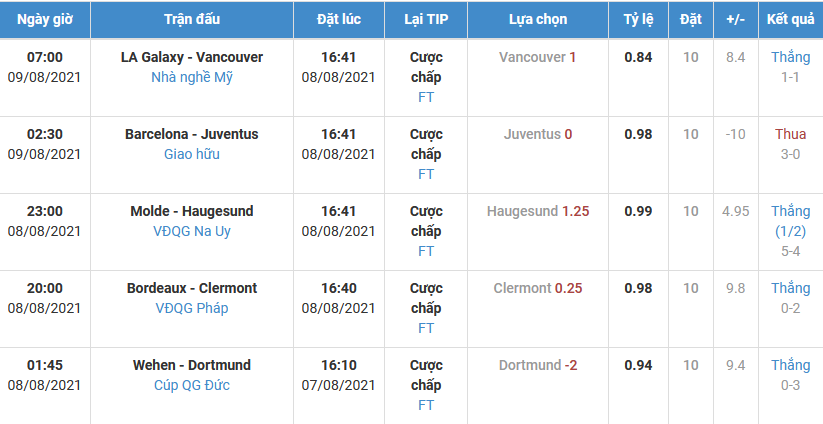Click the Kết quả column header
Image resolution: width=823 pixels, height=424 pixels.
click(790, 19)
